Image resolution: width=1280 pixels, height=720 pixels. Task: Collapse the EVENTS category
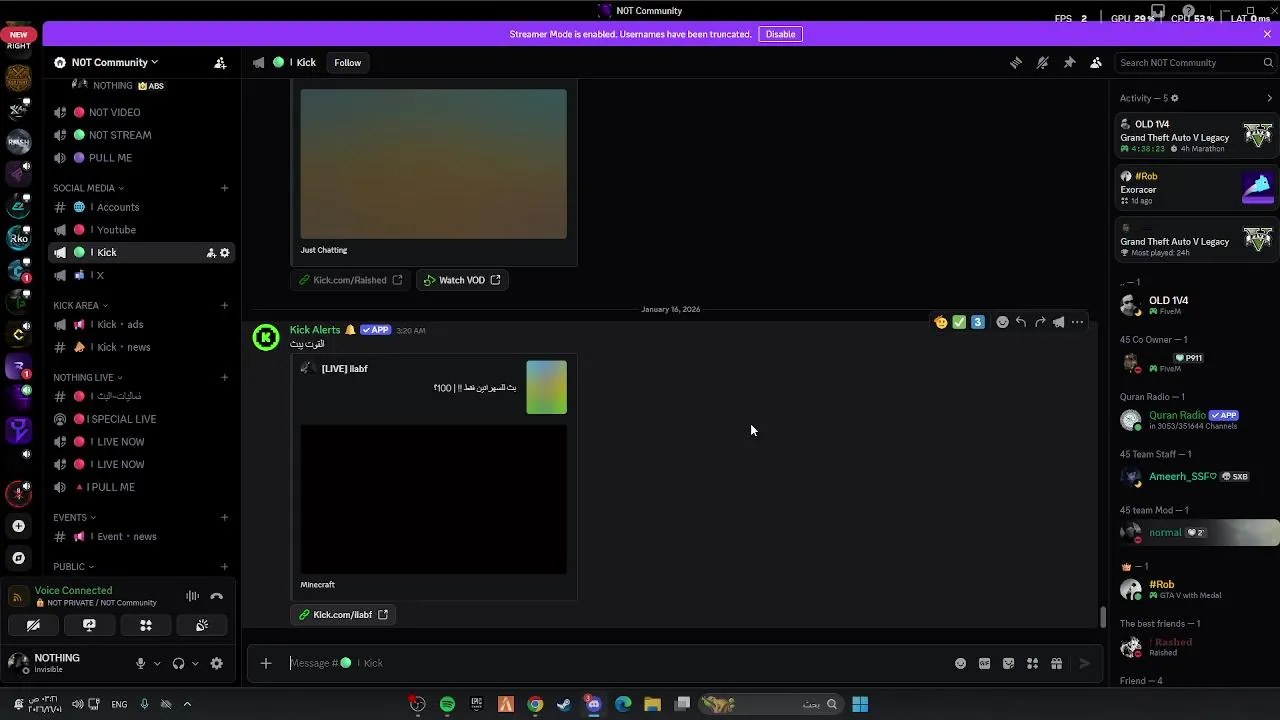(74, 517)
